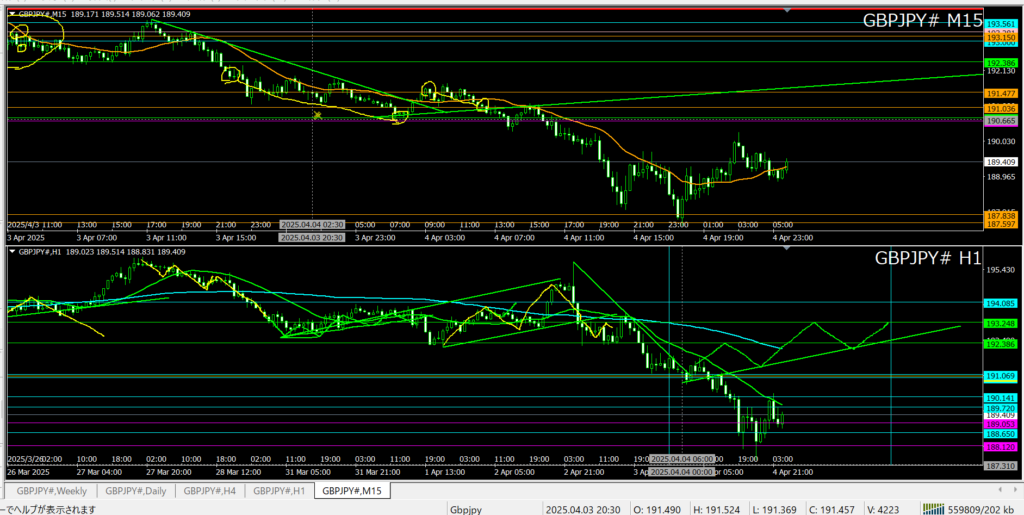Image resolution: width=1024 pixels, height=515 pixels.
Task: Click the 2025.04.04 06:00 time label on H1
Action: coord(682,459)
